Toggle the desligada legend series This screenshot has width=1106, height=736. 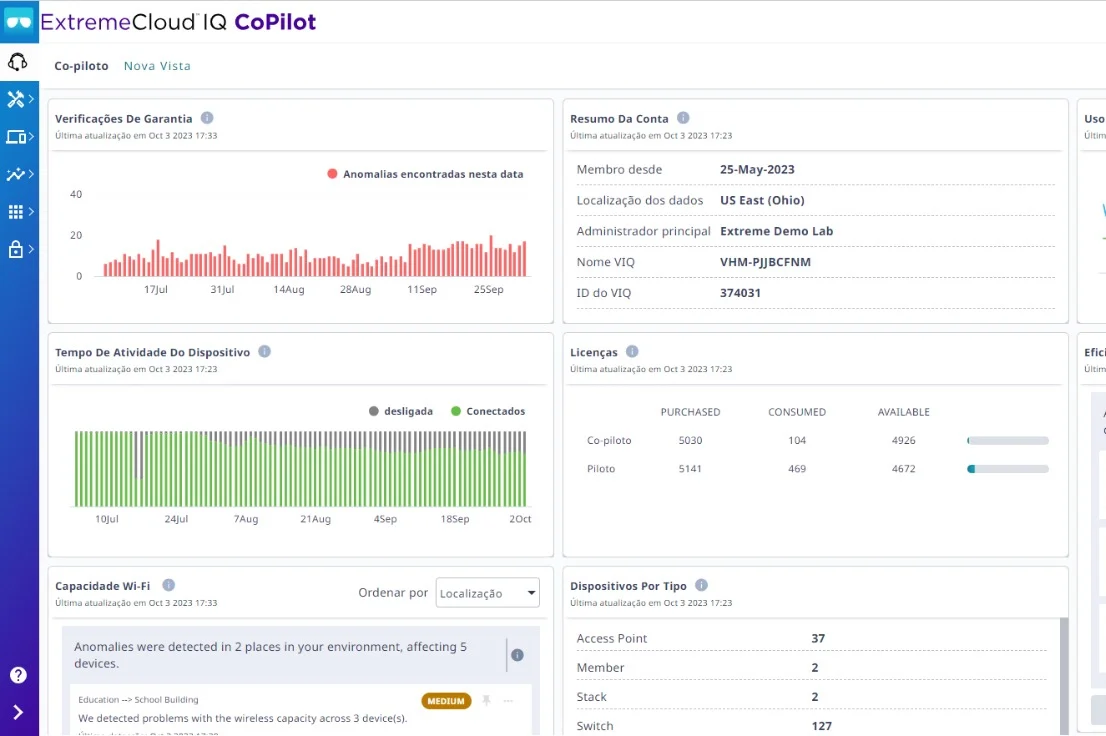pyautogui.click(x=401, y=411)
